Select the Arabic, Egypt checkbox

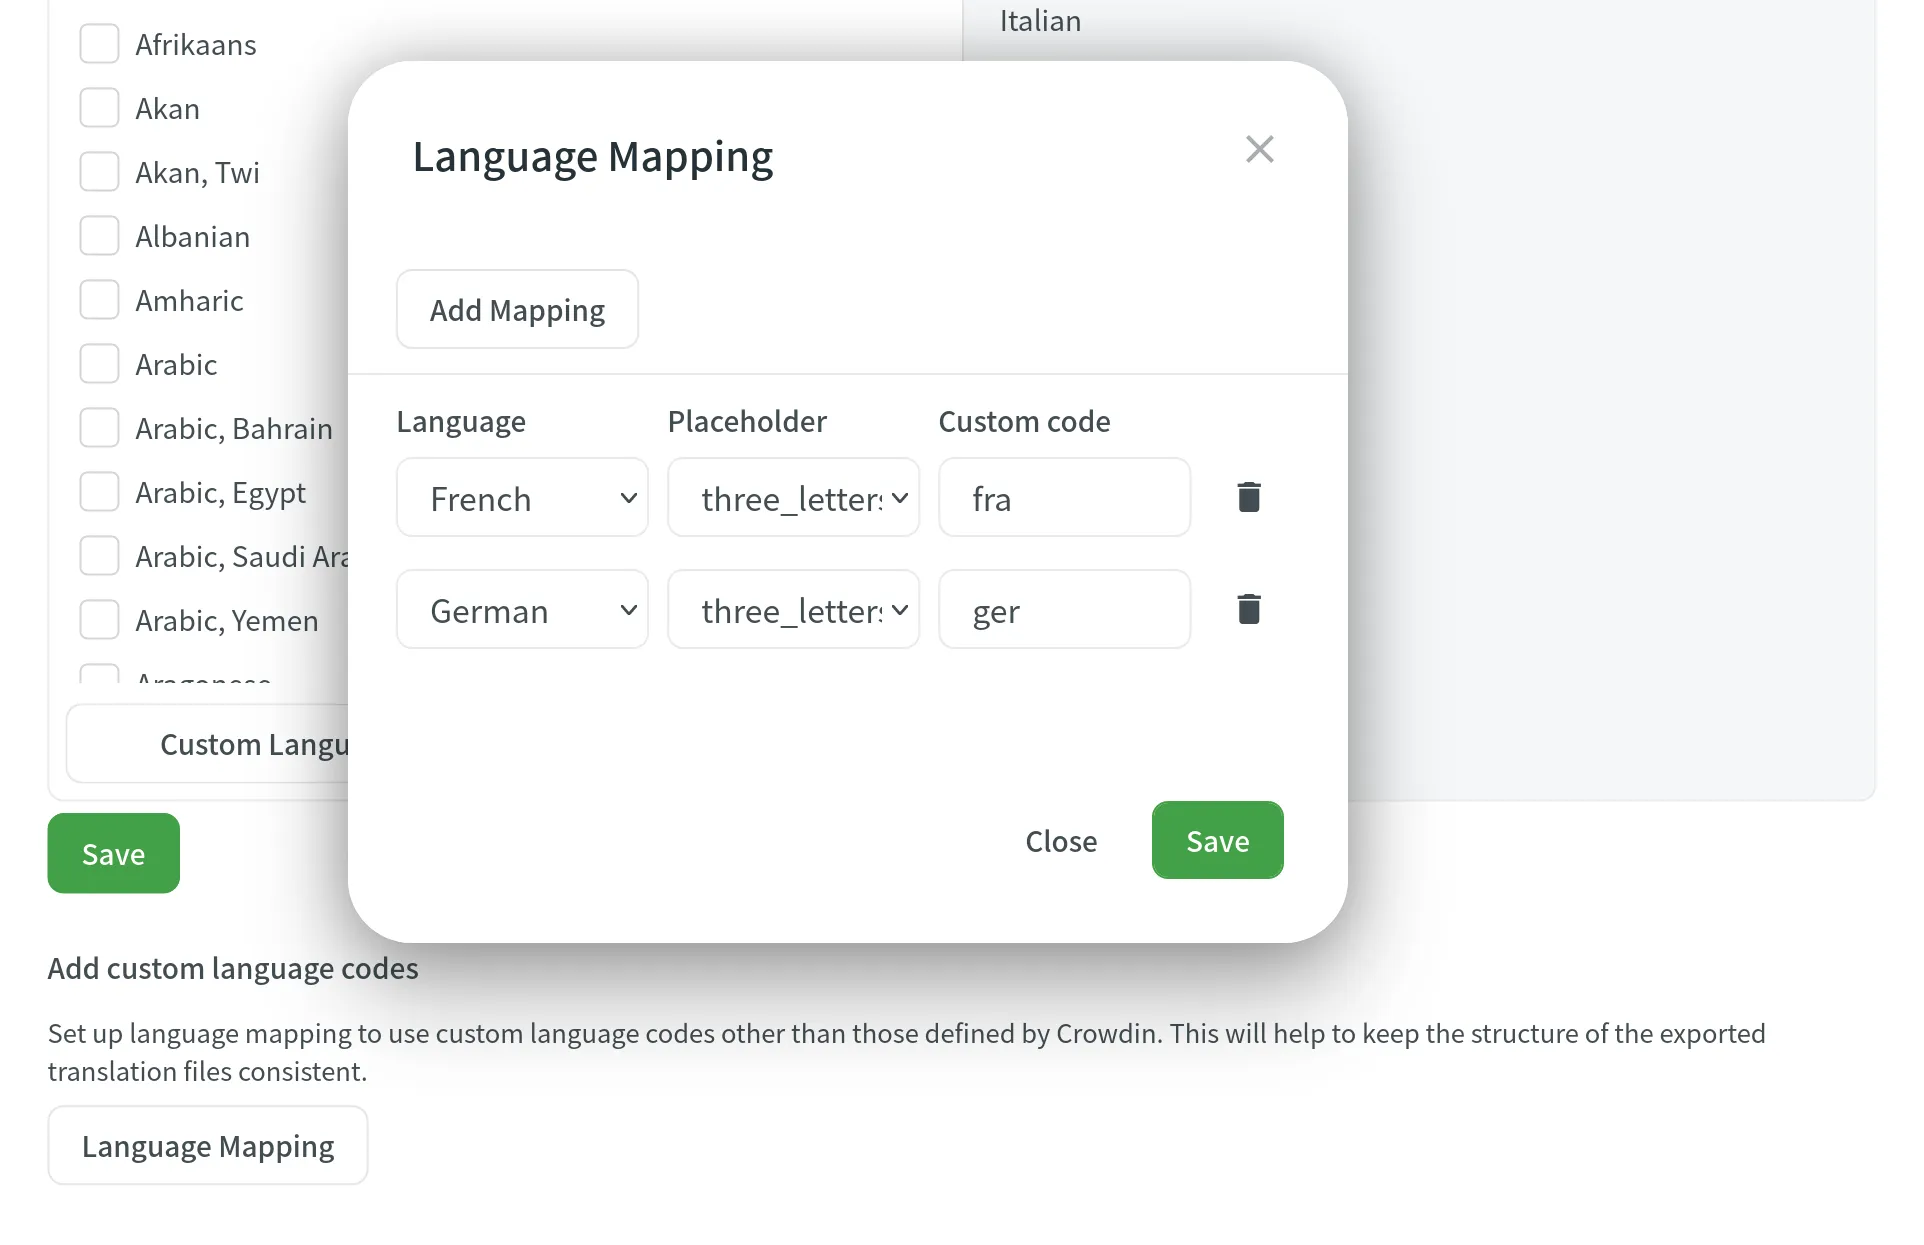pyautogui.click(x=99, y=491)
